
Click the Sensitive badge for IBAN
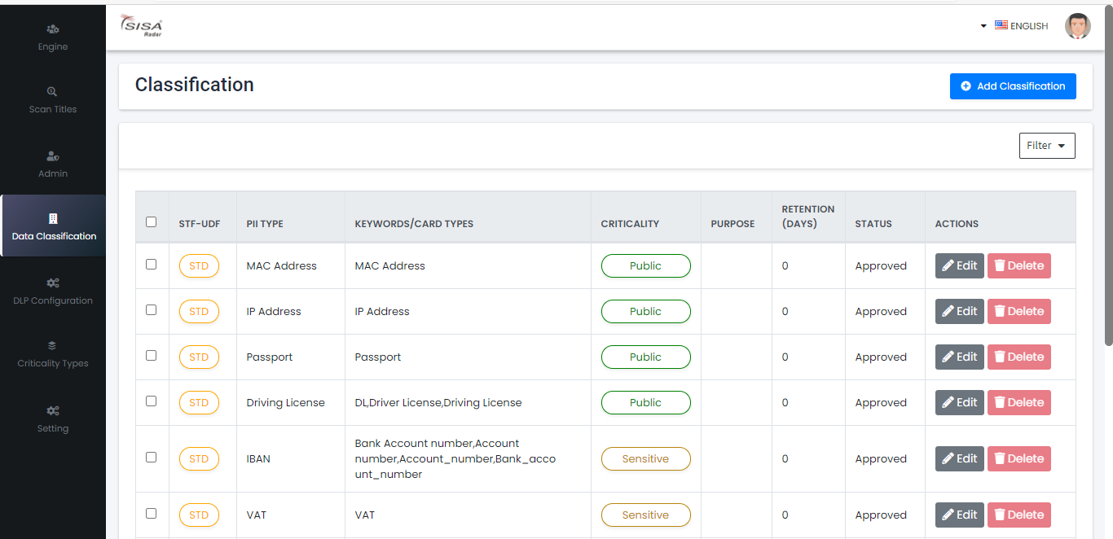645,459
